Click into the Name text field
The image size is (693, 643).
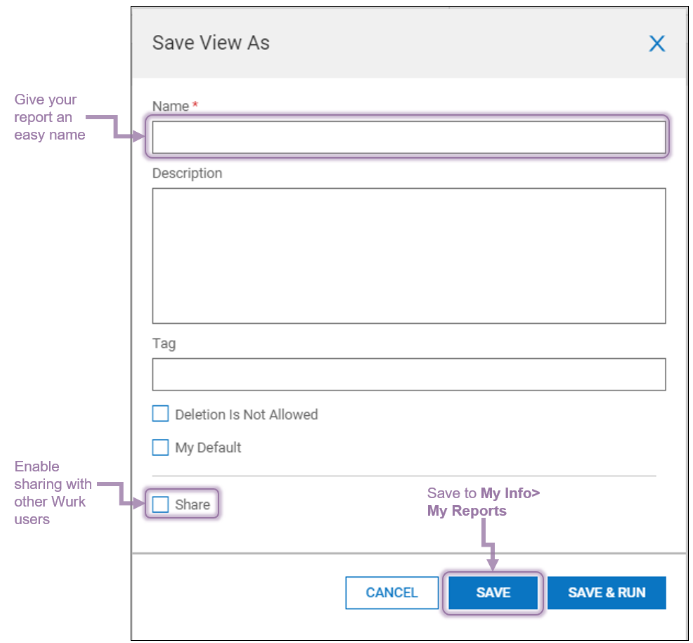click(408, 137)
